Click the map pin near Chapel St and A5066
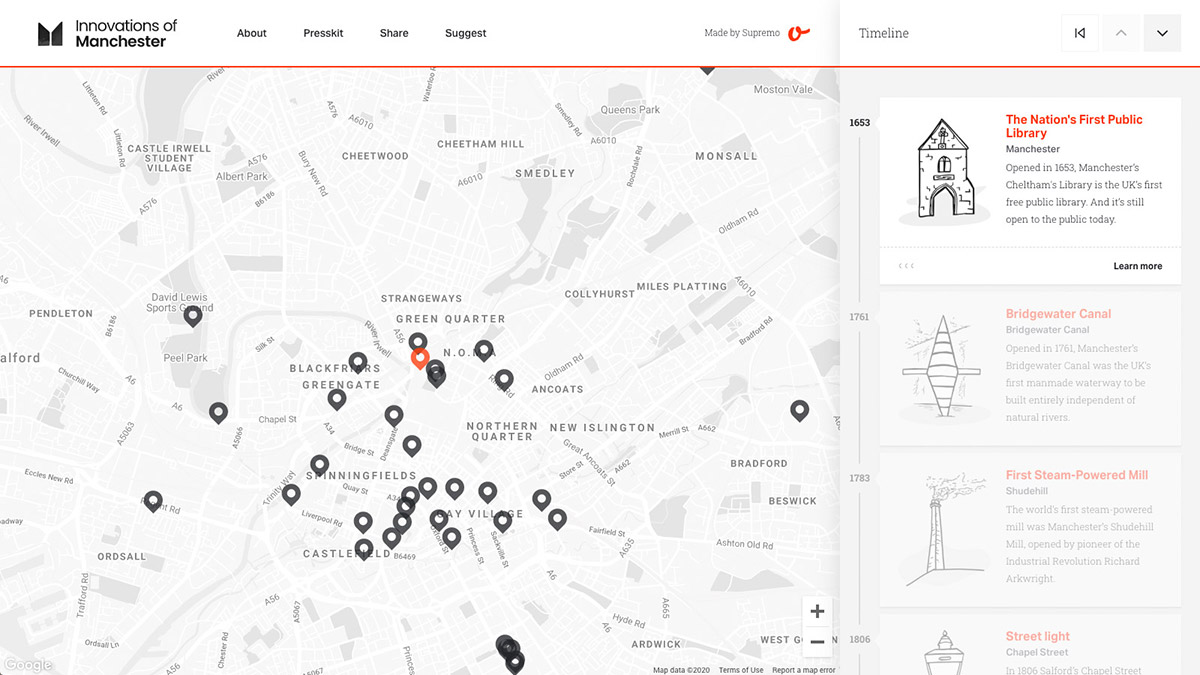 (218, 412)
